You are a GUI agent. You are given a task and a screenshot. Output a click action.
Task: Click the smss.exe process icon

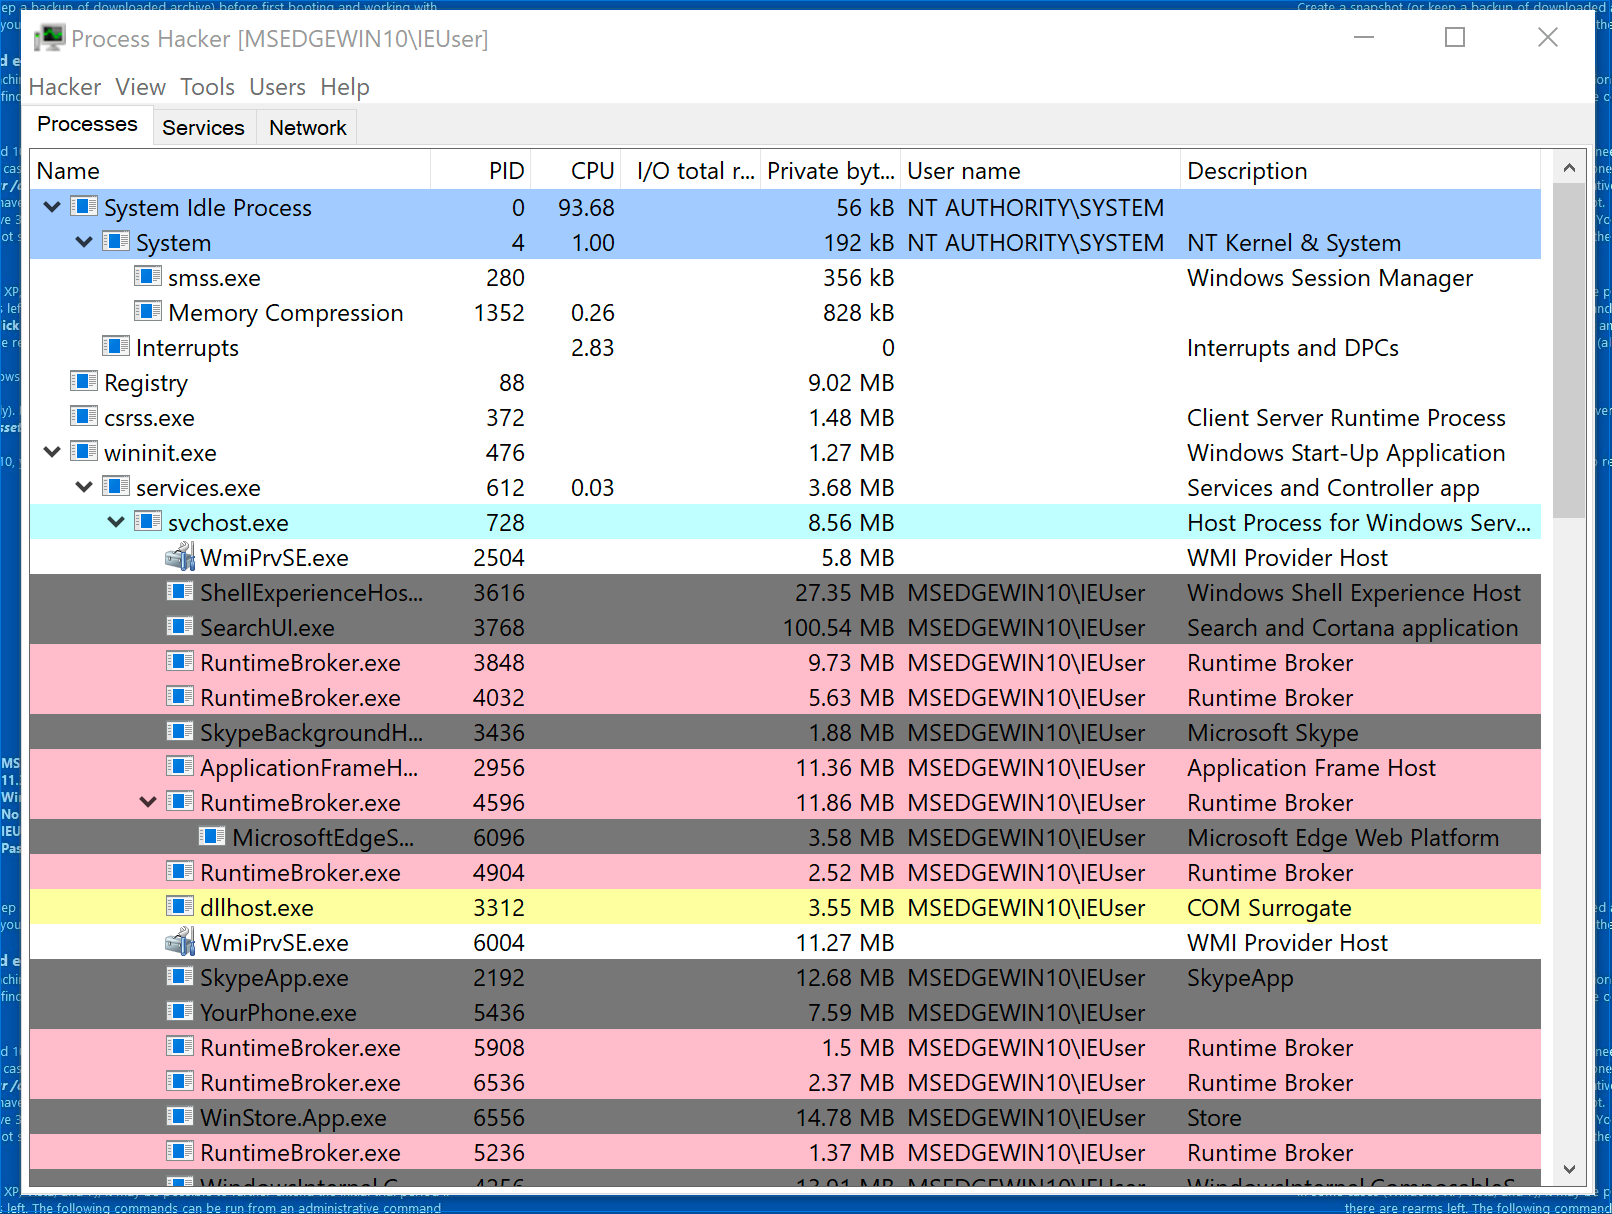(148, 276)
